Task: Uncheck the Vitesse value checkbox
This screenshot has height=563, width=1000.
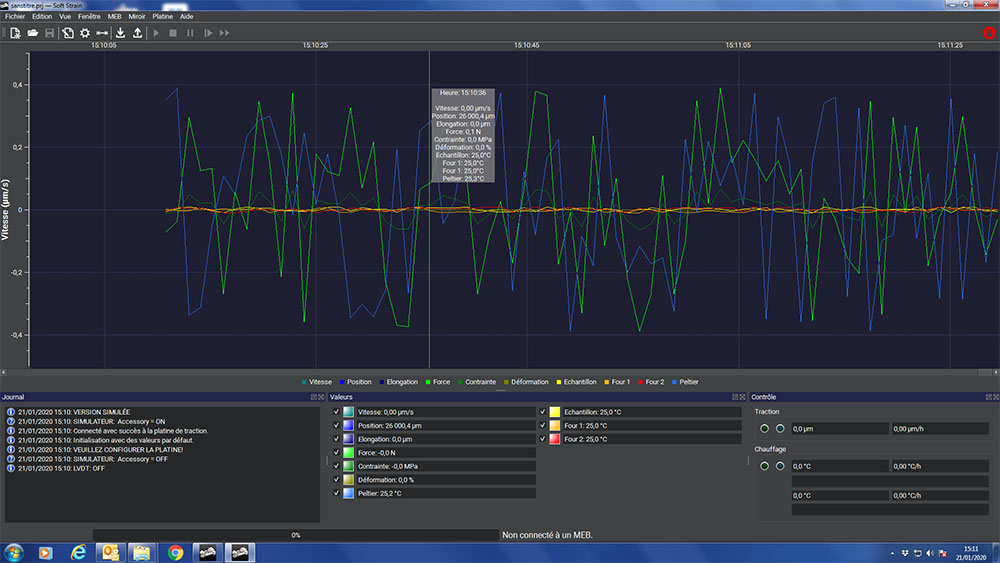Action: tap(337, 412)
